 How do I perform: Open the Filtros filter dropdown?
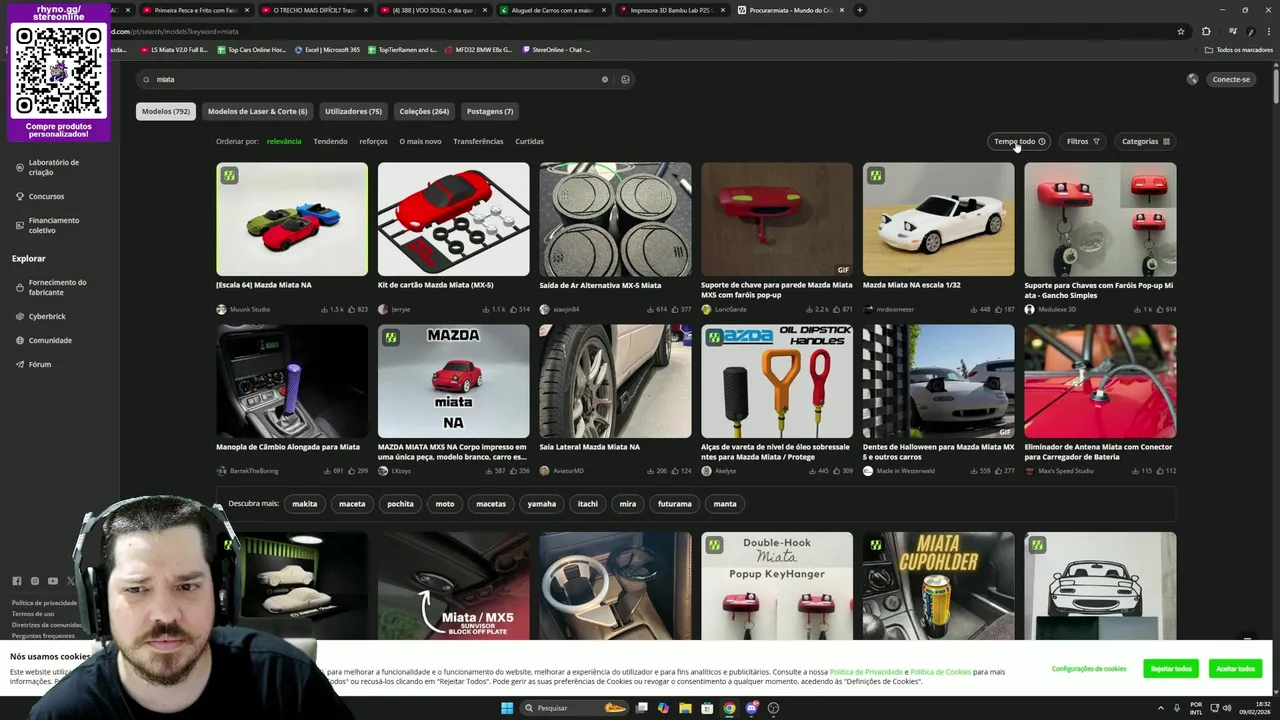(x=1083, y=141)
